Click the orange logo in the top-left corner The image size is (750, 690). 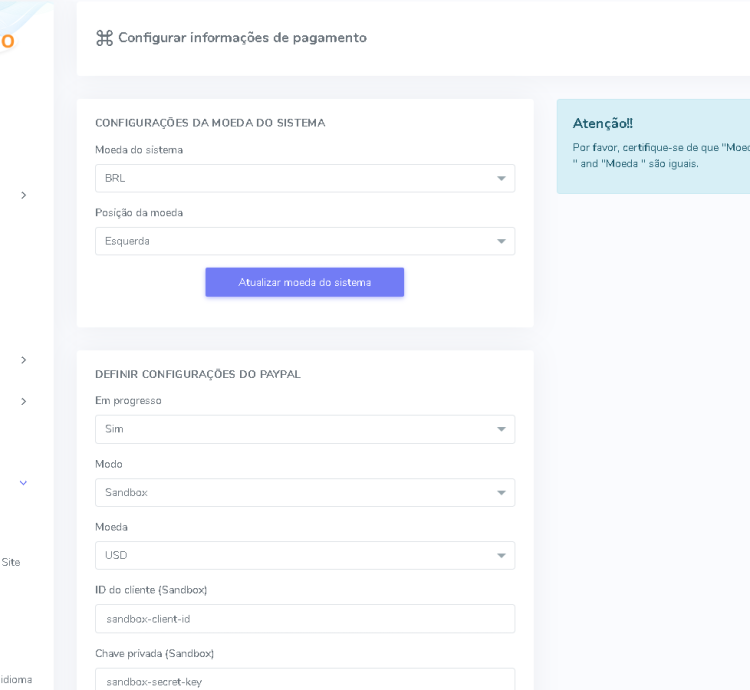tap(7, 41)
